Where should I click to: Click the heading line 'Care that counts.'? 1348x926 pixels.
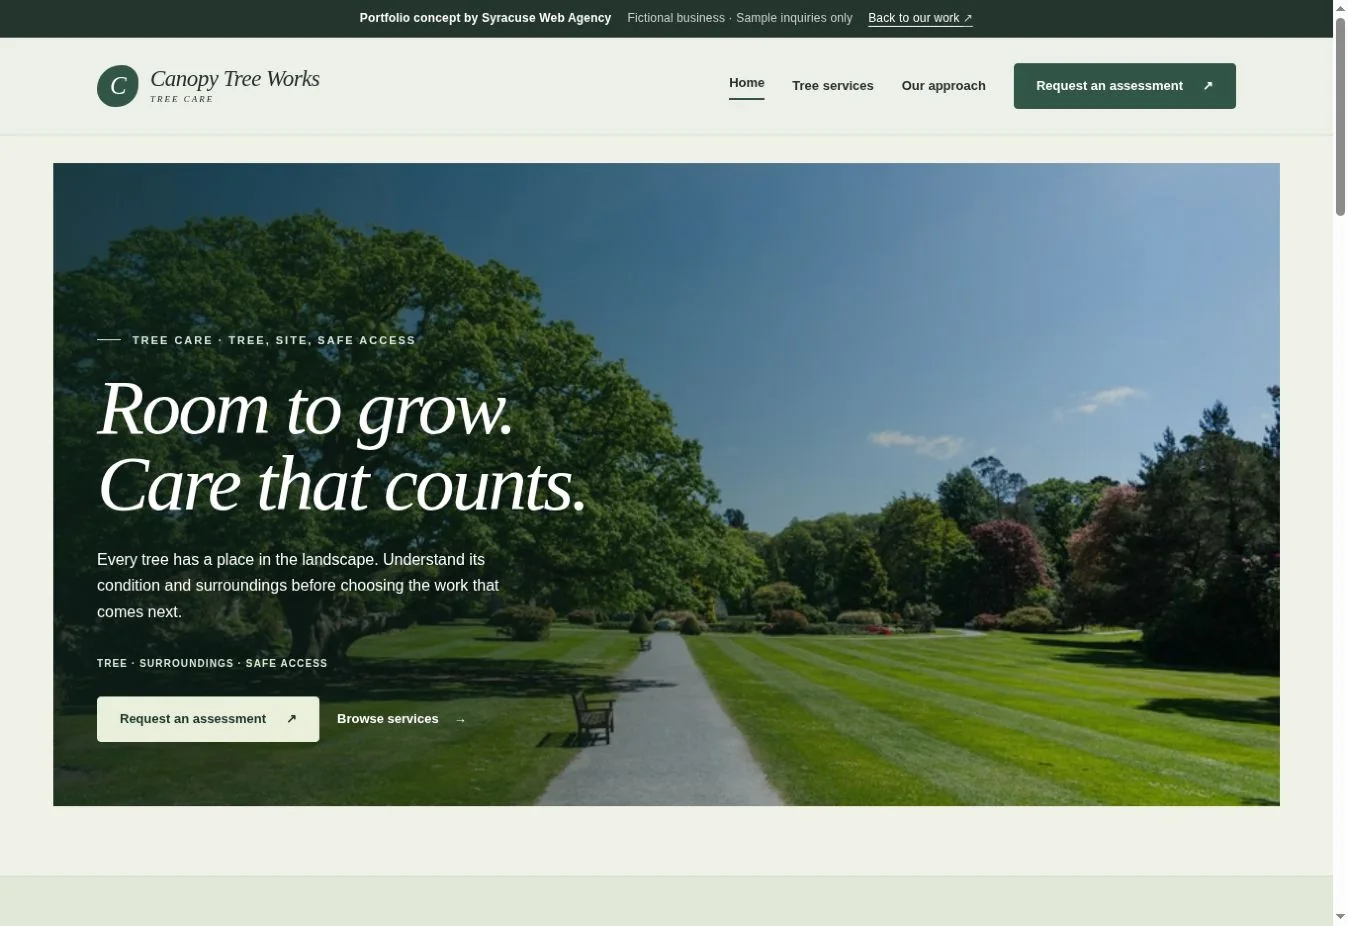[x=342, y=486]
